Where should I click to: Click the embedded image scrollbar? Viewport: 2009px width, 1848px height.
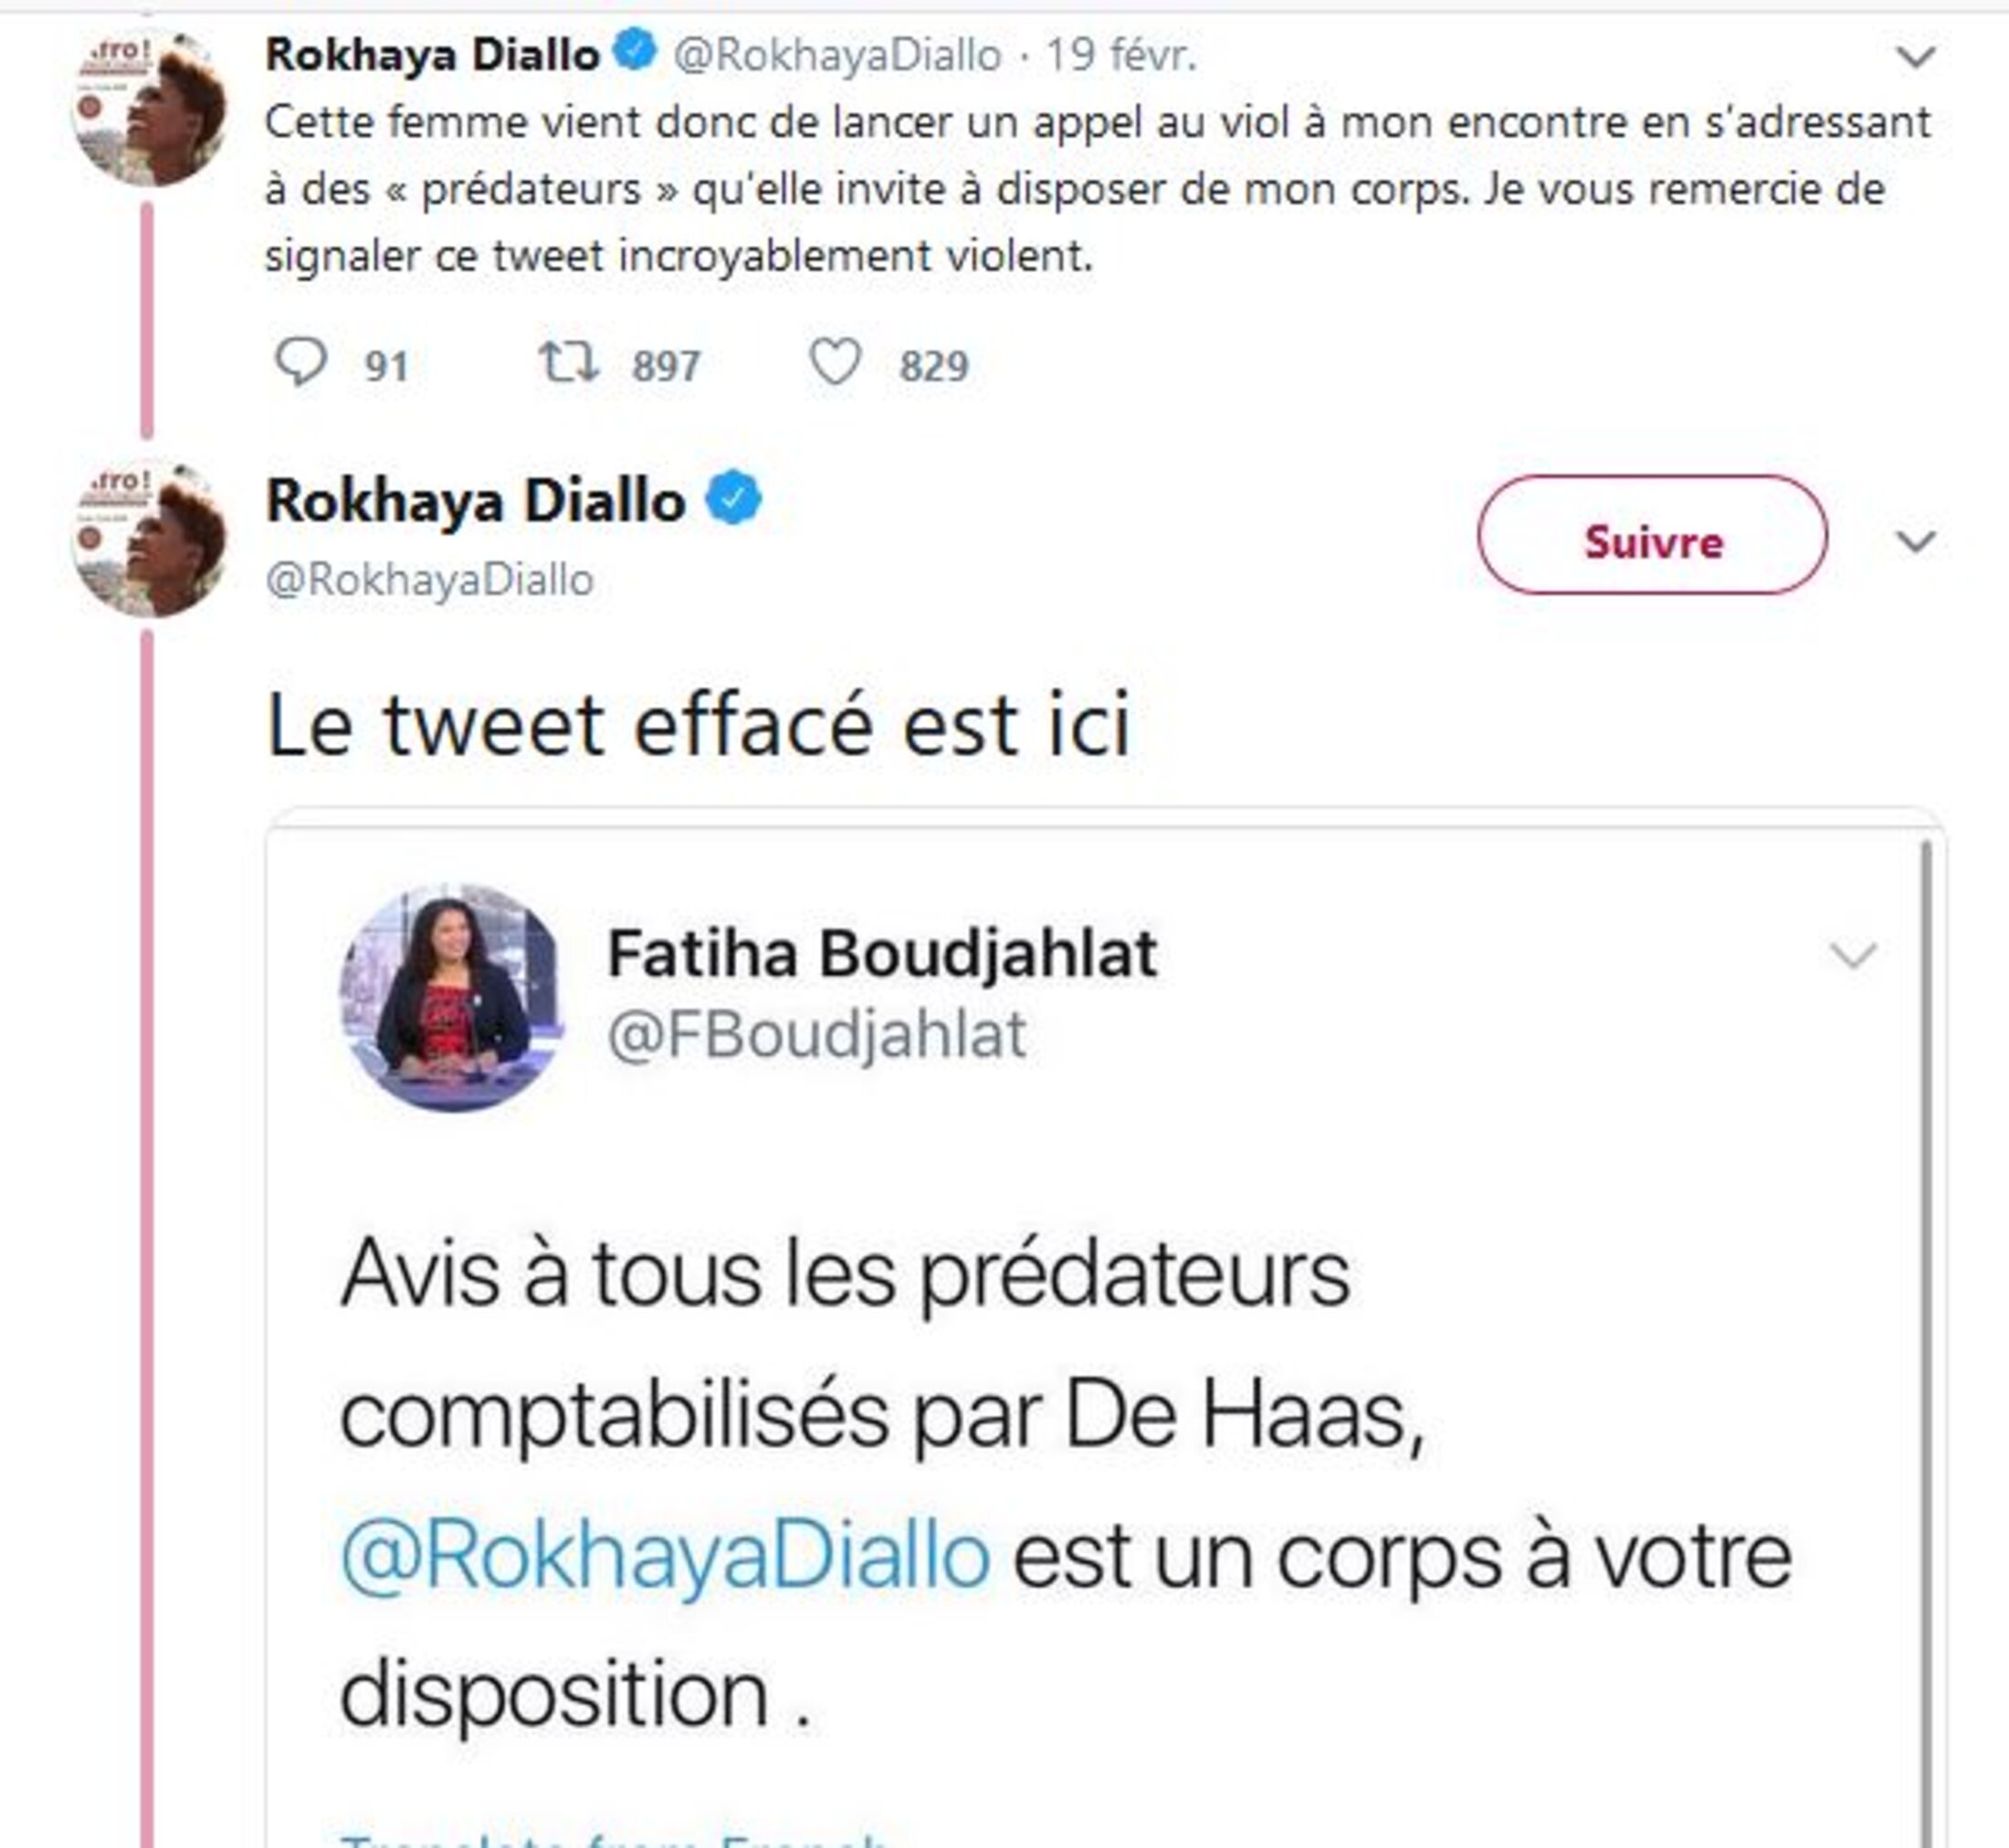tap(1926, 1340)
